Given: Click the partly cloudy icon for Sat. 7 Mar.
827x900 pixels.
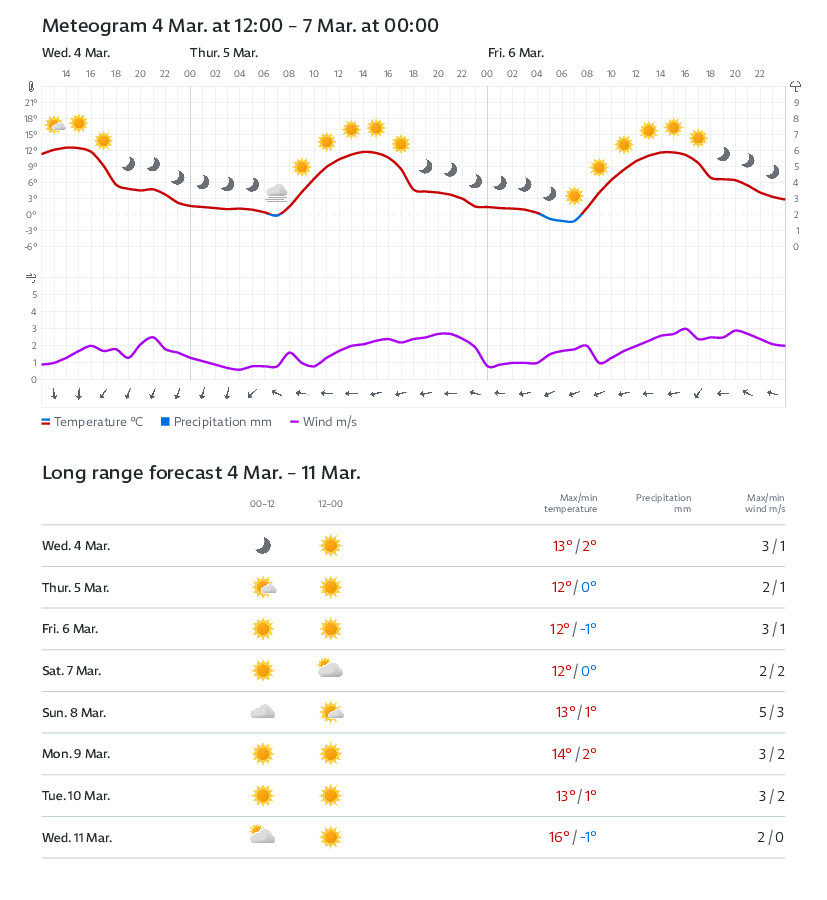Looking at the screenshot, I should pos(330,669).
